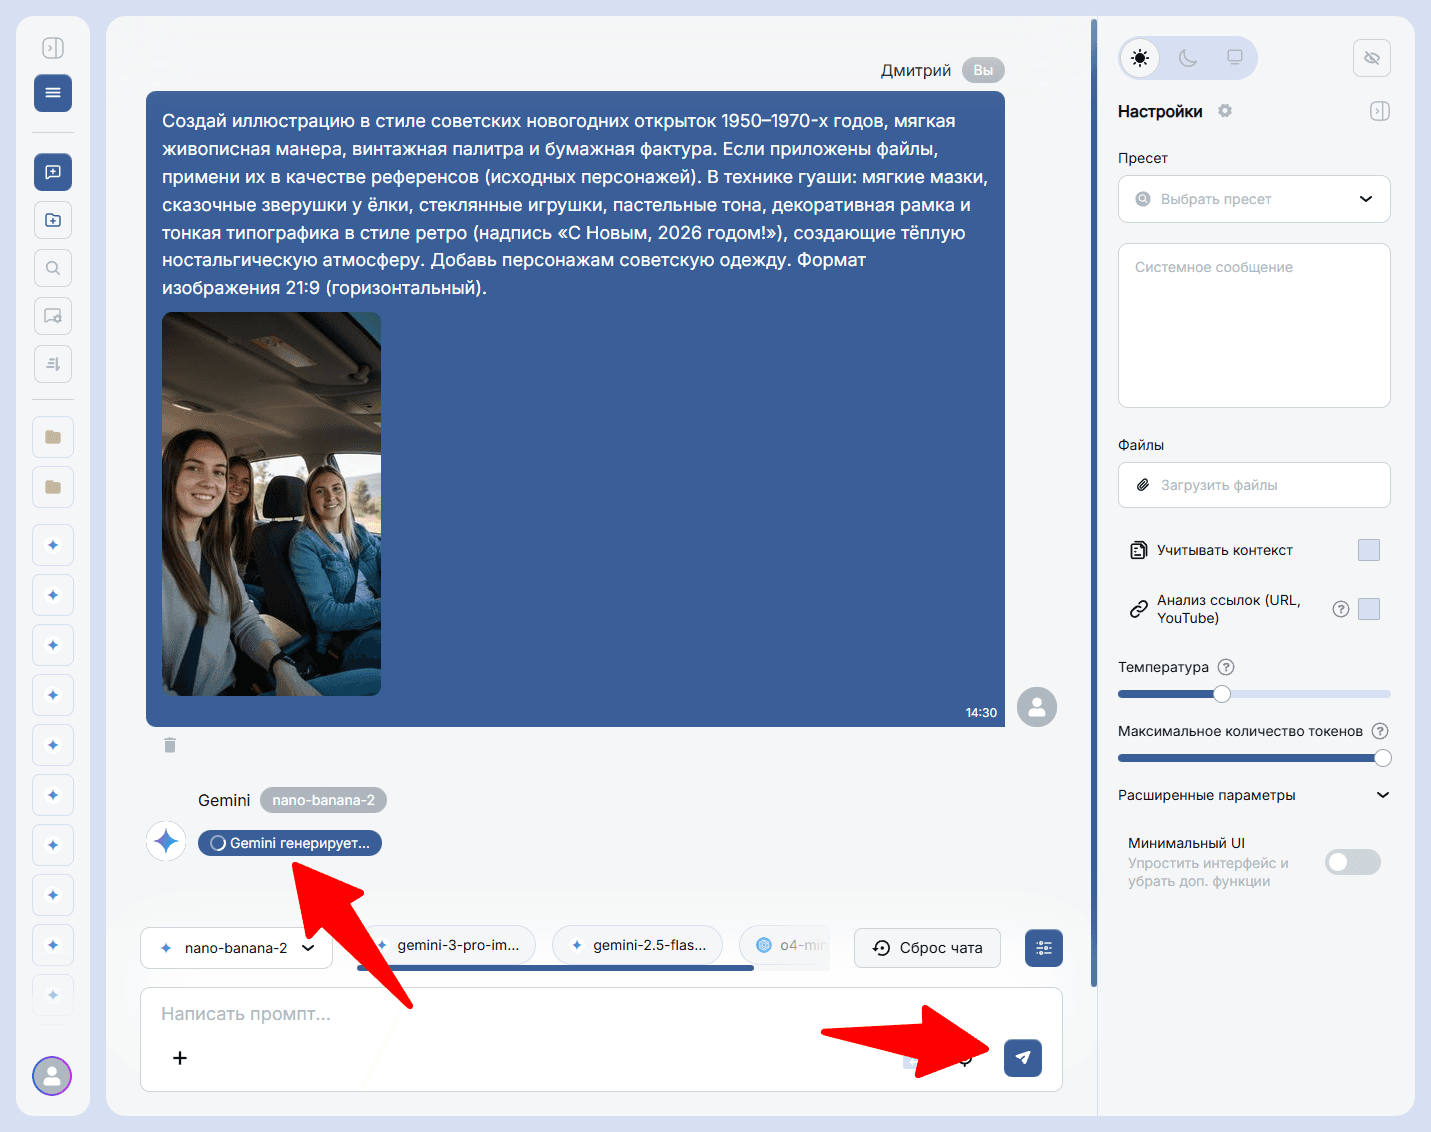Screen dimensions: 1431x1132
Task: Click the settings gear next to Настройки
Action: click(x=1224, y=110)
